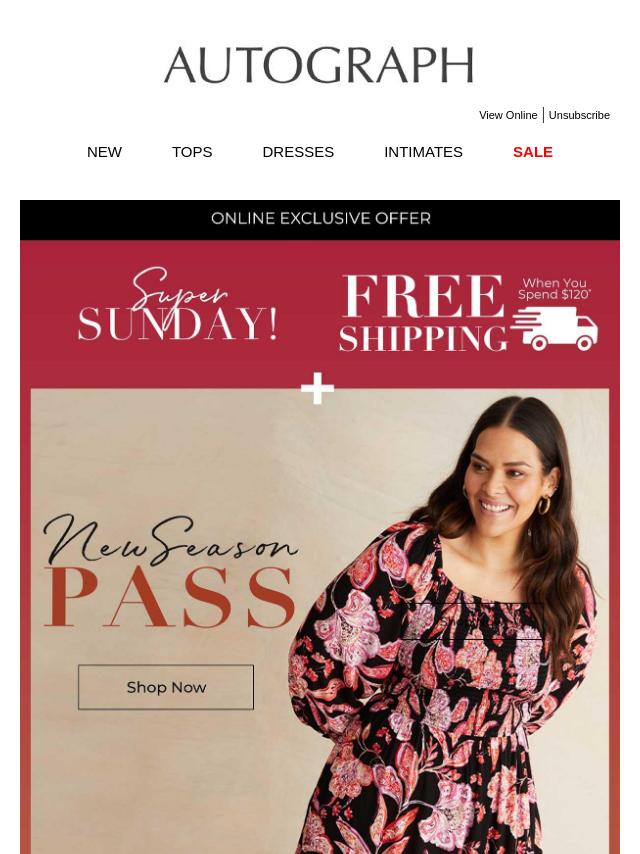640x854 pixels.
Task: Click the When You Spend $120 note
Action: [x=554, y=289]
